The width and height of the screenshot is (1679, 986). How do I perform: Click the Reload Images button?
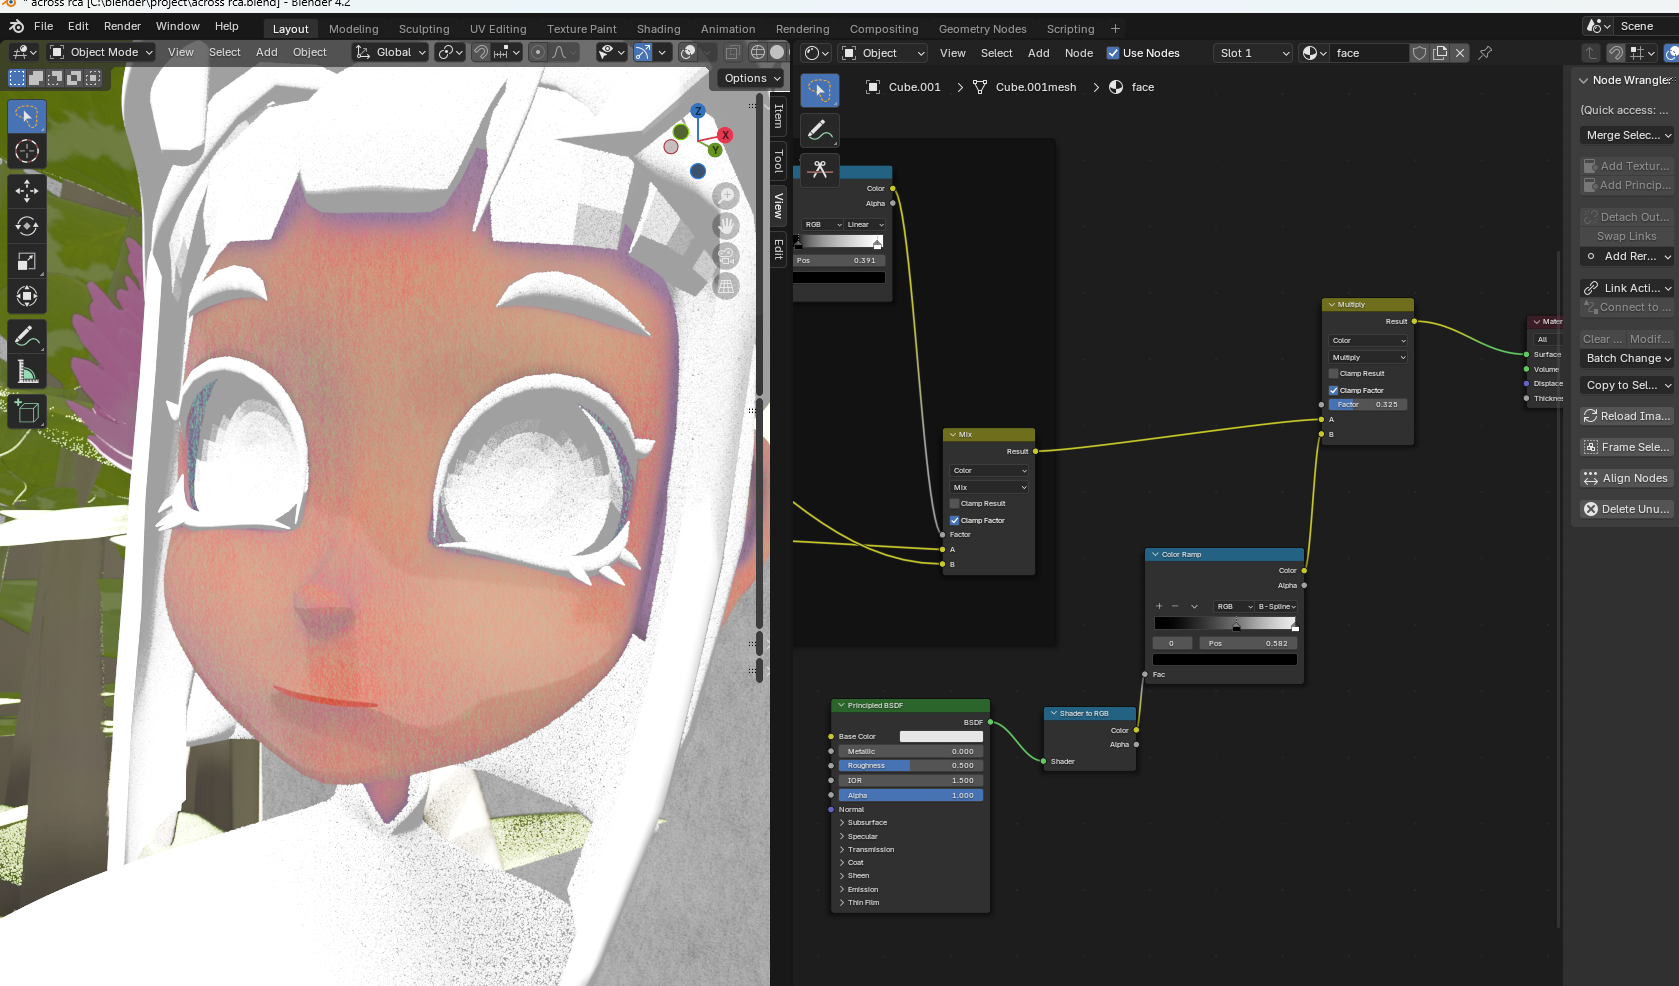[x=1627, y=416]
